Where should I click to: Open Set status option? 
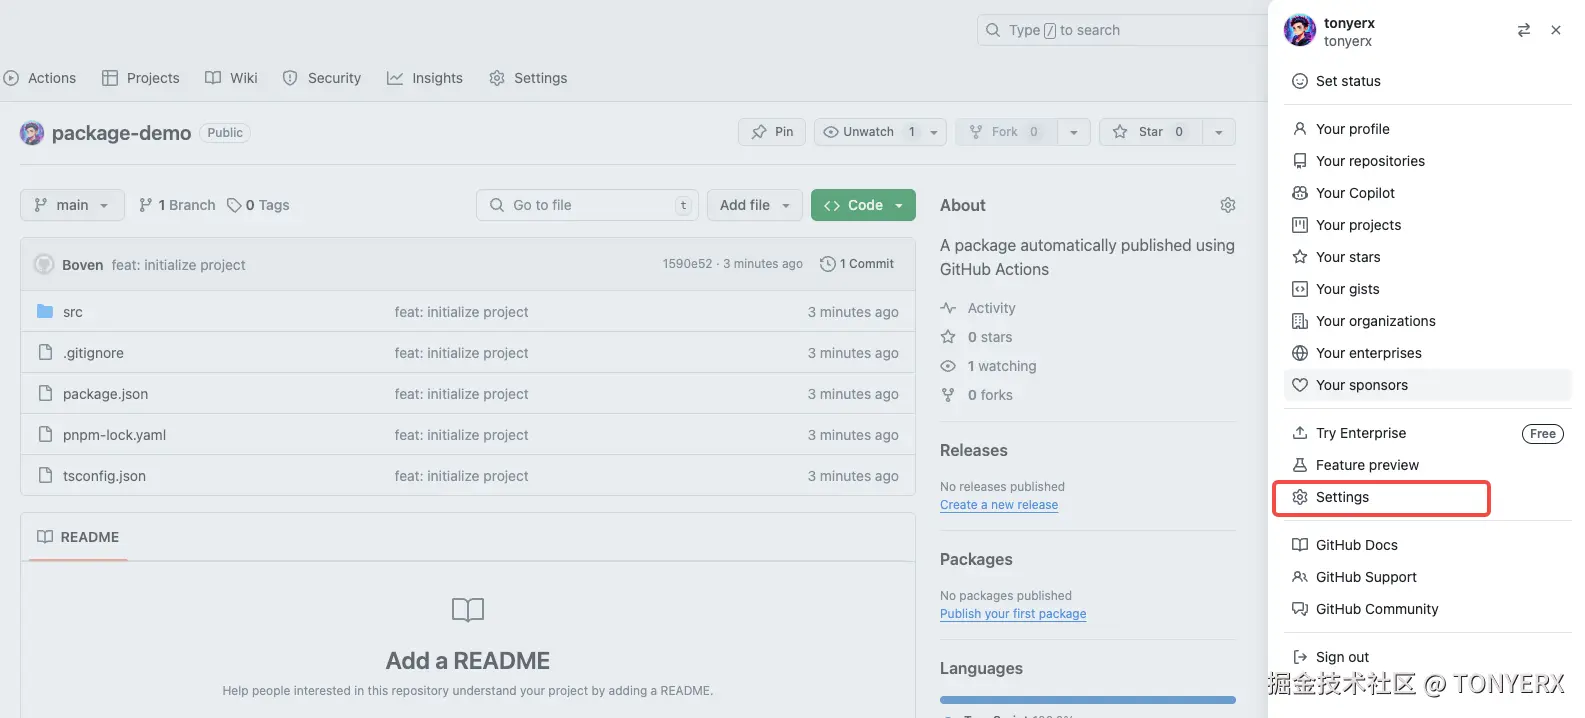(x=1427, y=81)
